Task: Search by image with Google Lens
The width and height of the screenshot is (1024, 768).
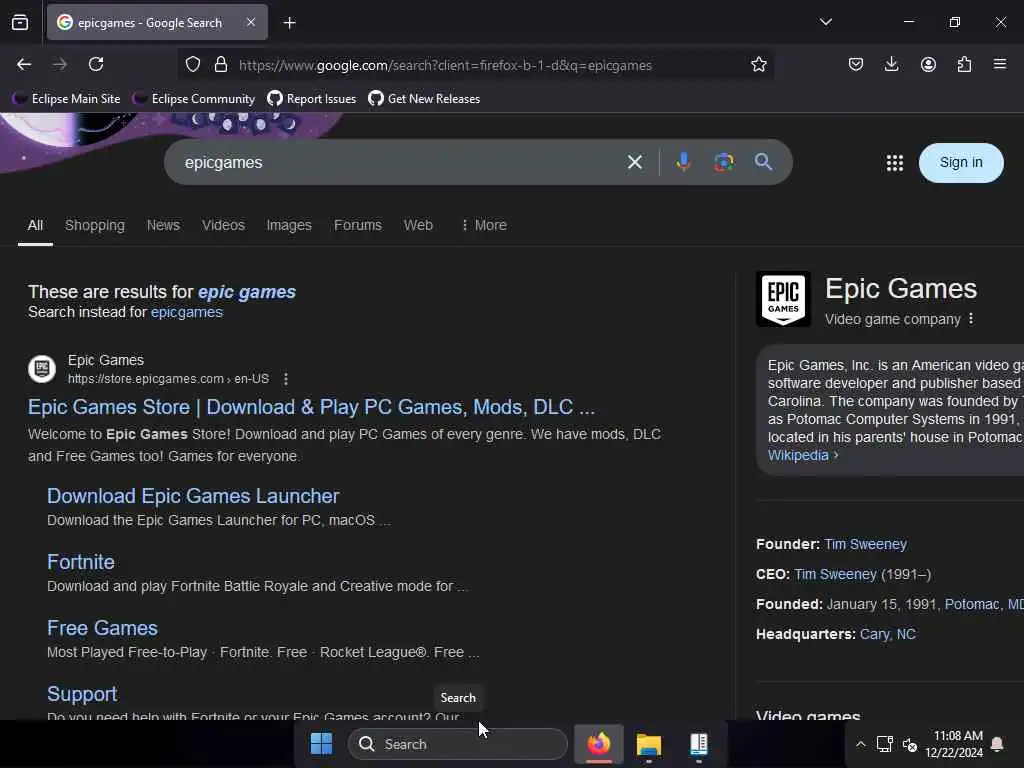Action: pyautogui.click(x=724, y=162)
